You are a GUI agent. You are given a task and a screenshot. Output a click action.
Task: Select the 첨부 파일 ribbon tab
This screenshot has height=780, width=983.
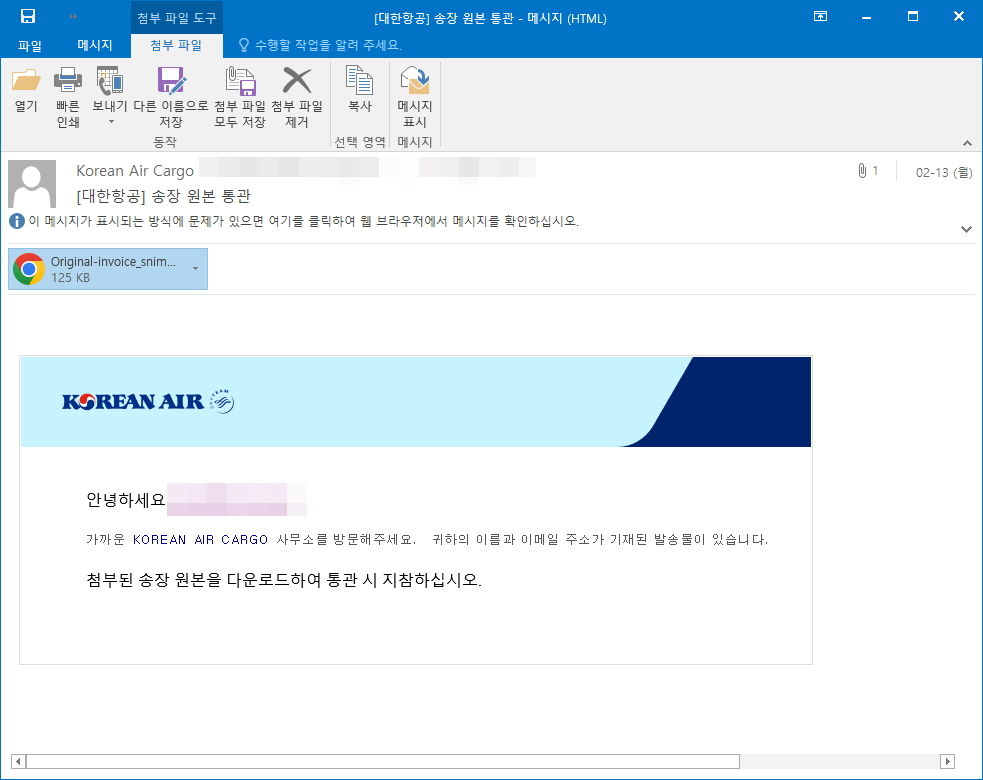pyautogui.click(x=176, y=45)
